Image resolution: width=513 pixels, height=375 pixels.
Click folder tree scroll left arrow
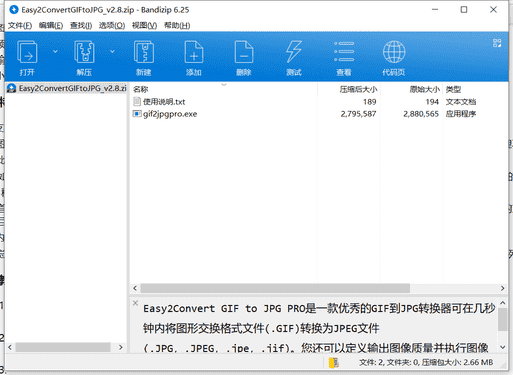pyautogui.click(x=10, y=347)
